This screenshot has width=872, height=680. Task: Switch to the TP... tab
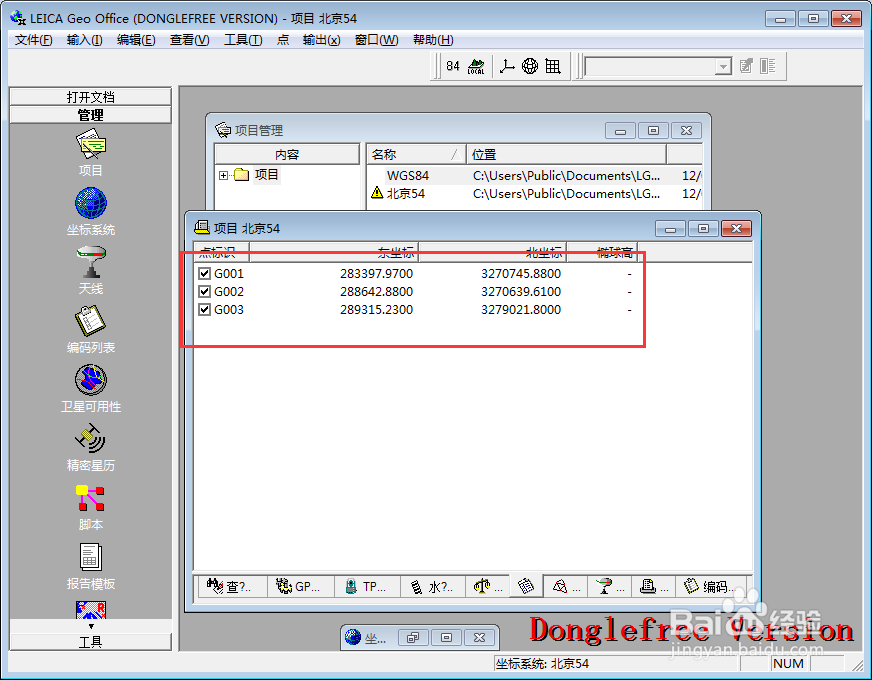(x=367, y=587)
